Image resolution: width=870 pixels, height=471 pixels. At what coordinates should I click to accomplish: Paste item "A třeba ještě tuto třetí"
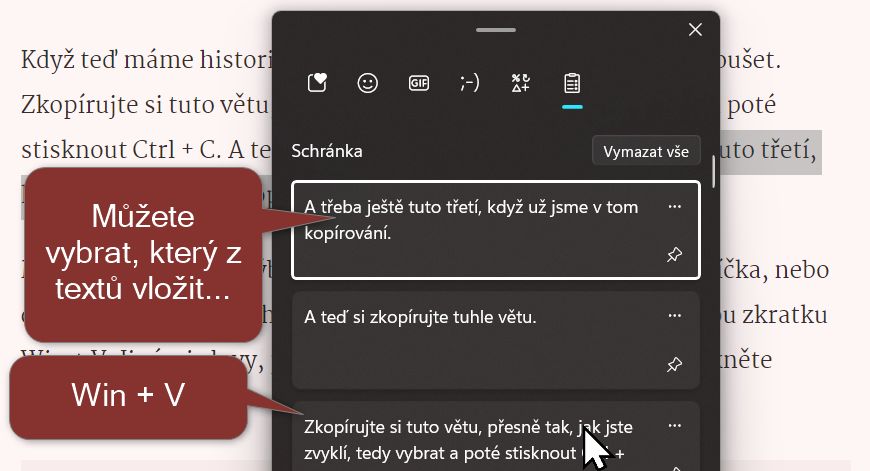495,230
